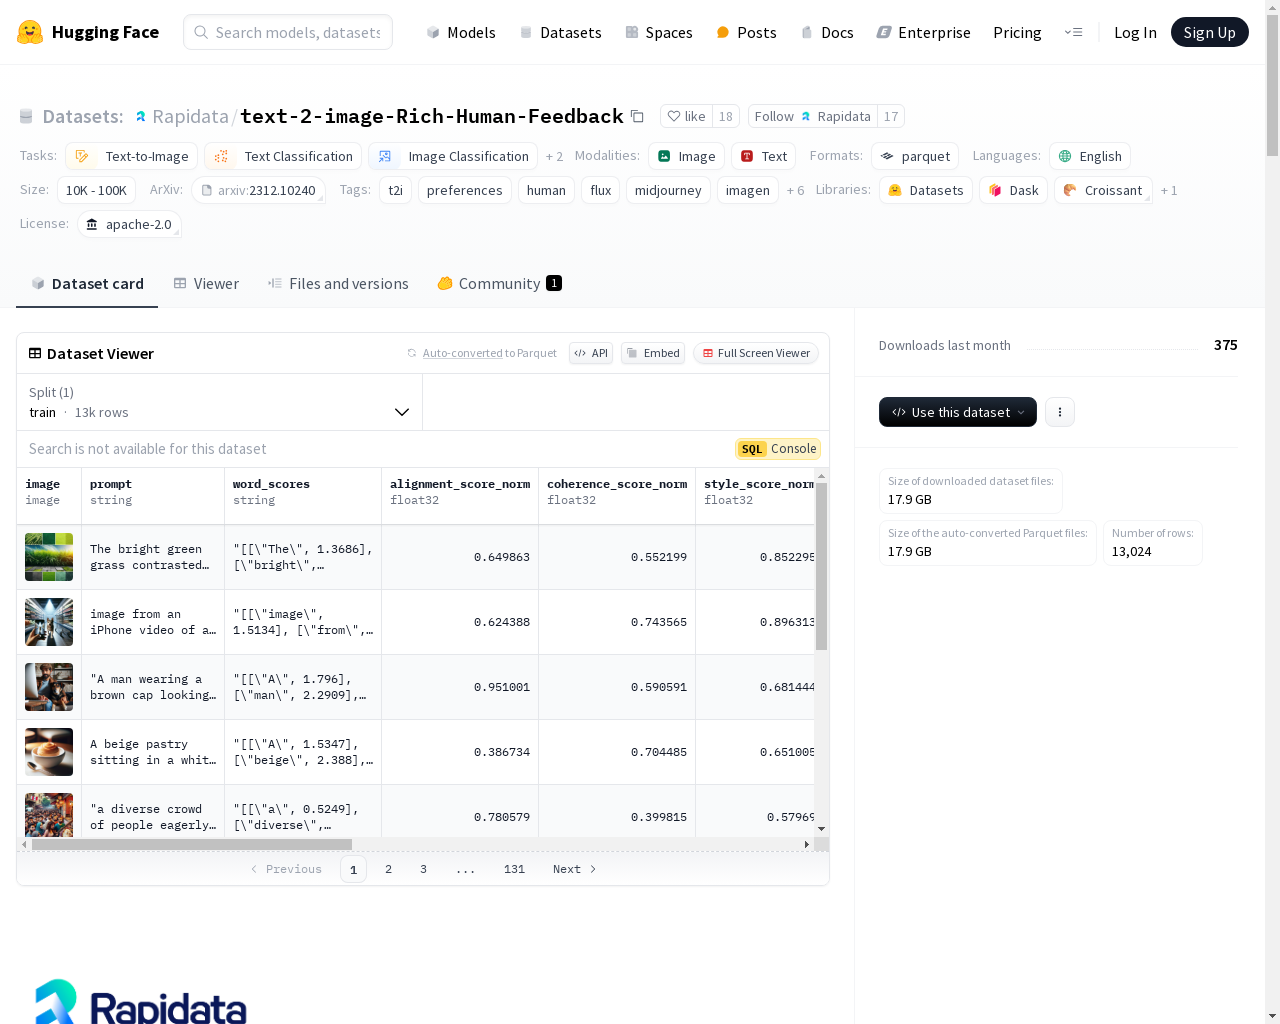Open the green grass image thumbnail
The height and width of the screenshot is (1024, 1280).
(49, 557)
